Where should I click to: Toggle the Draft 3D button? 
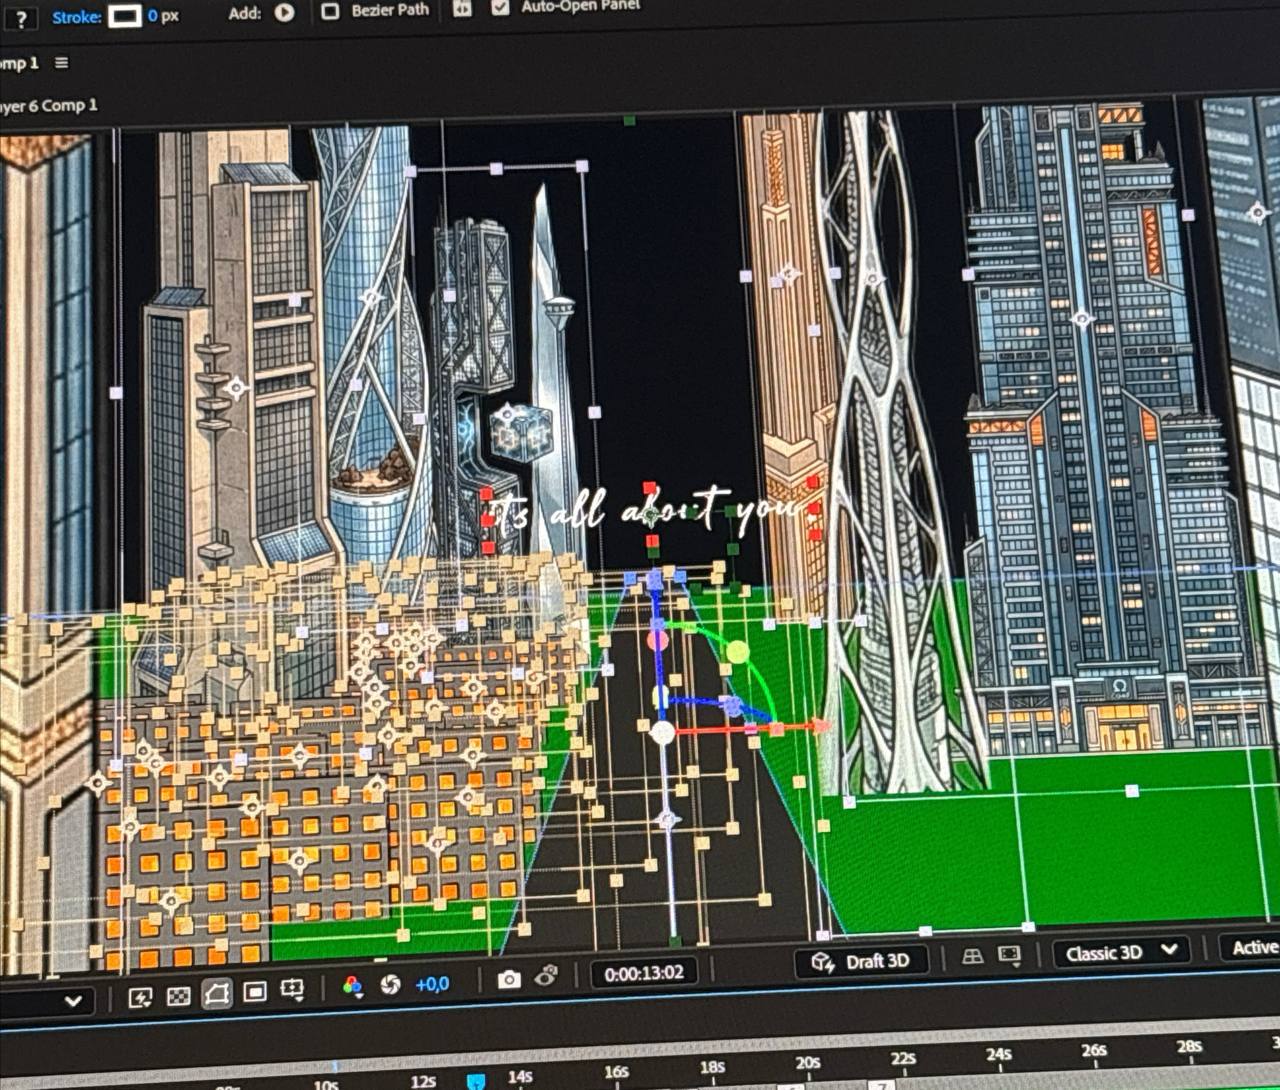[861, 962]
